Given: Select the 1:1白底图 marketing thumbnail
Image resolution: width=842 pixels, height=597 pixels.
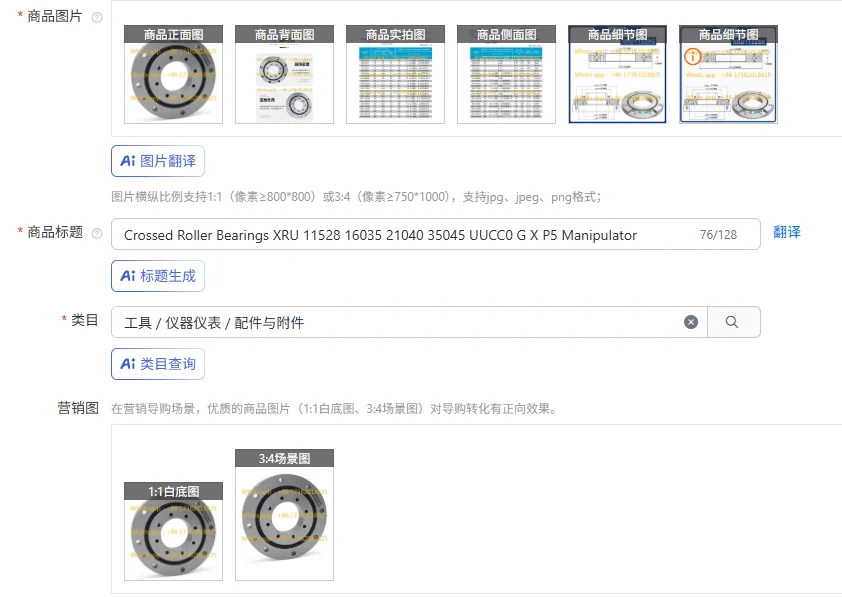Looking at the screenshot, I should click(x=173, y=532).
